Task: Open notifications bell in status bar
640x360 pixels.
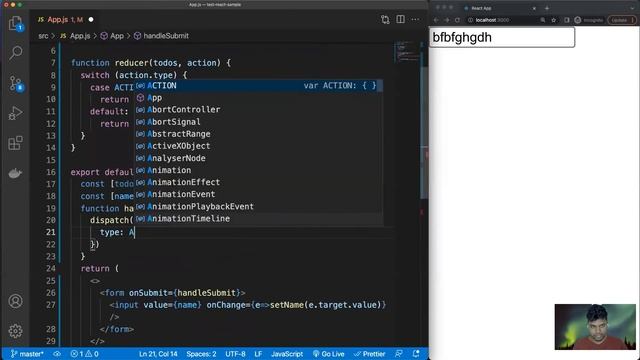Action: (416, 354)
